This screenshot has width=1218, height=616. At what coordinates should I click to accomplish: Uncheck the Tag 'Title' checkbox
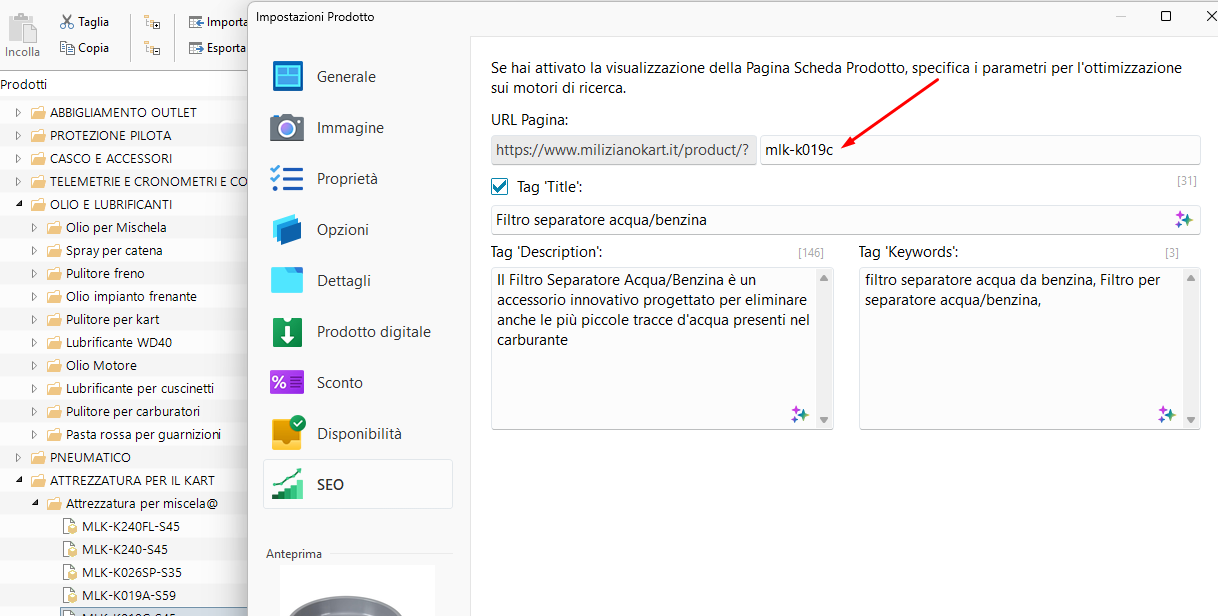pyautogui.click(x=500, y=187)
